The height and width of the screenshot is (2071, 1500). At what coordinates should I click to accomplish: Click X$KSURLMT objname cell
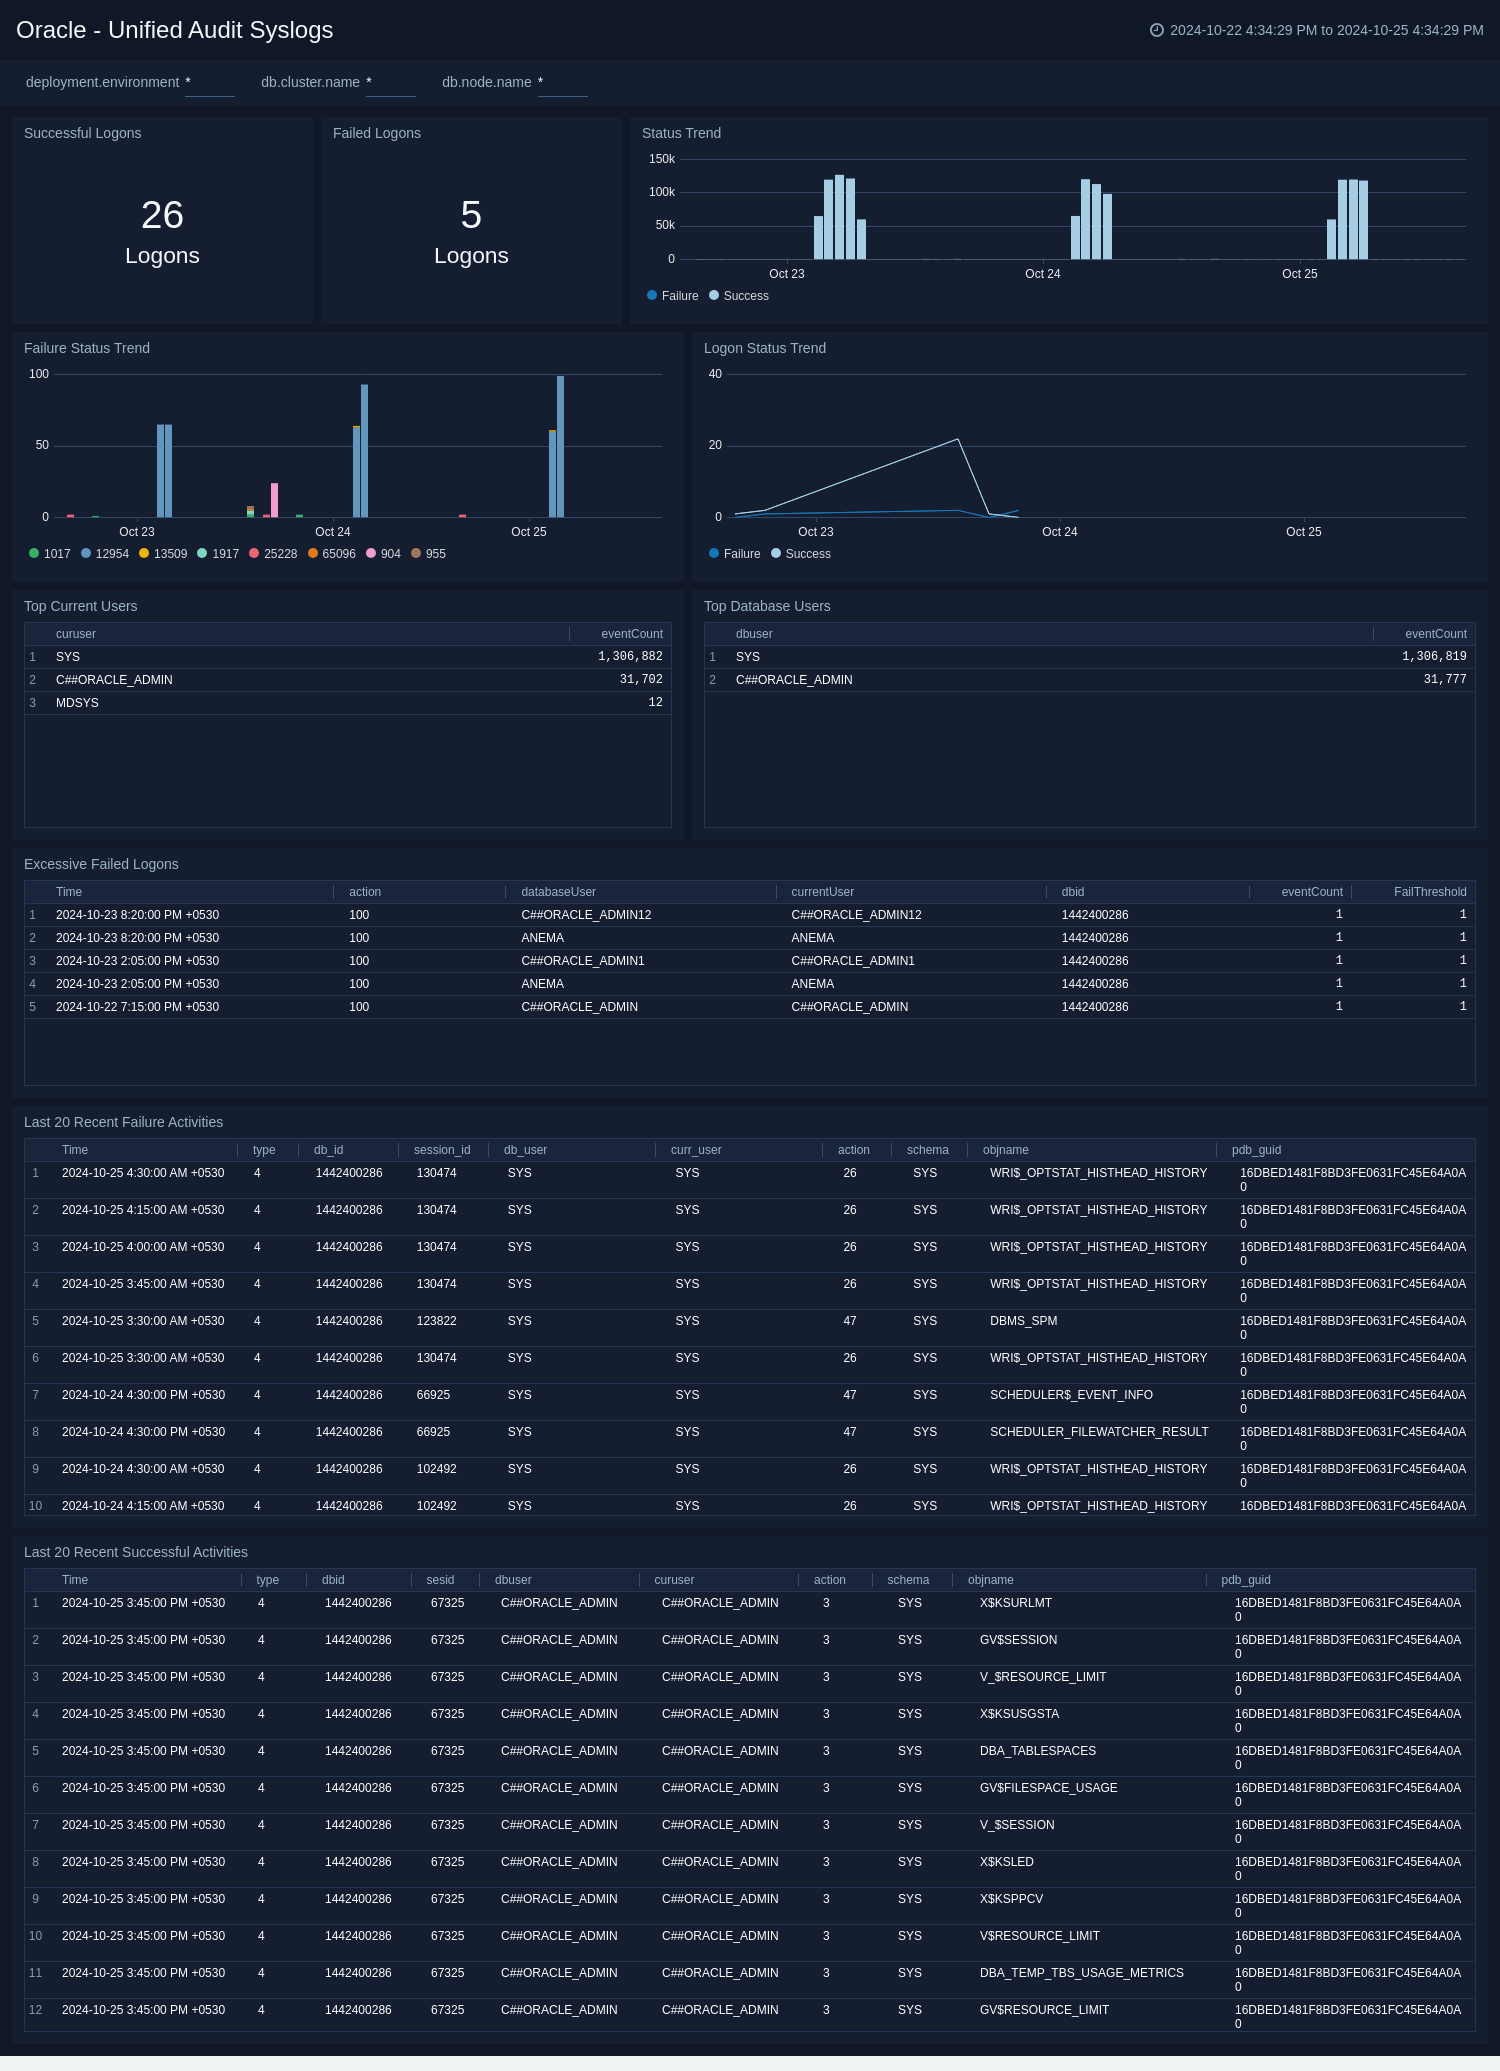point(1016,1603)
